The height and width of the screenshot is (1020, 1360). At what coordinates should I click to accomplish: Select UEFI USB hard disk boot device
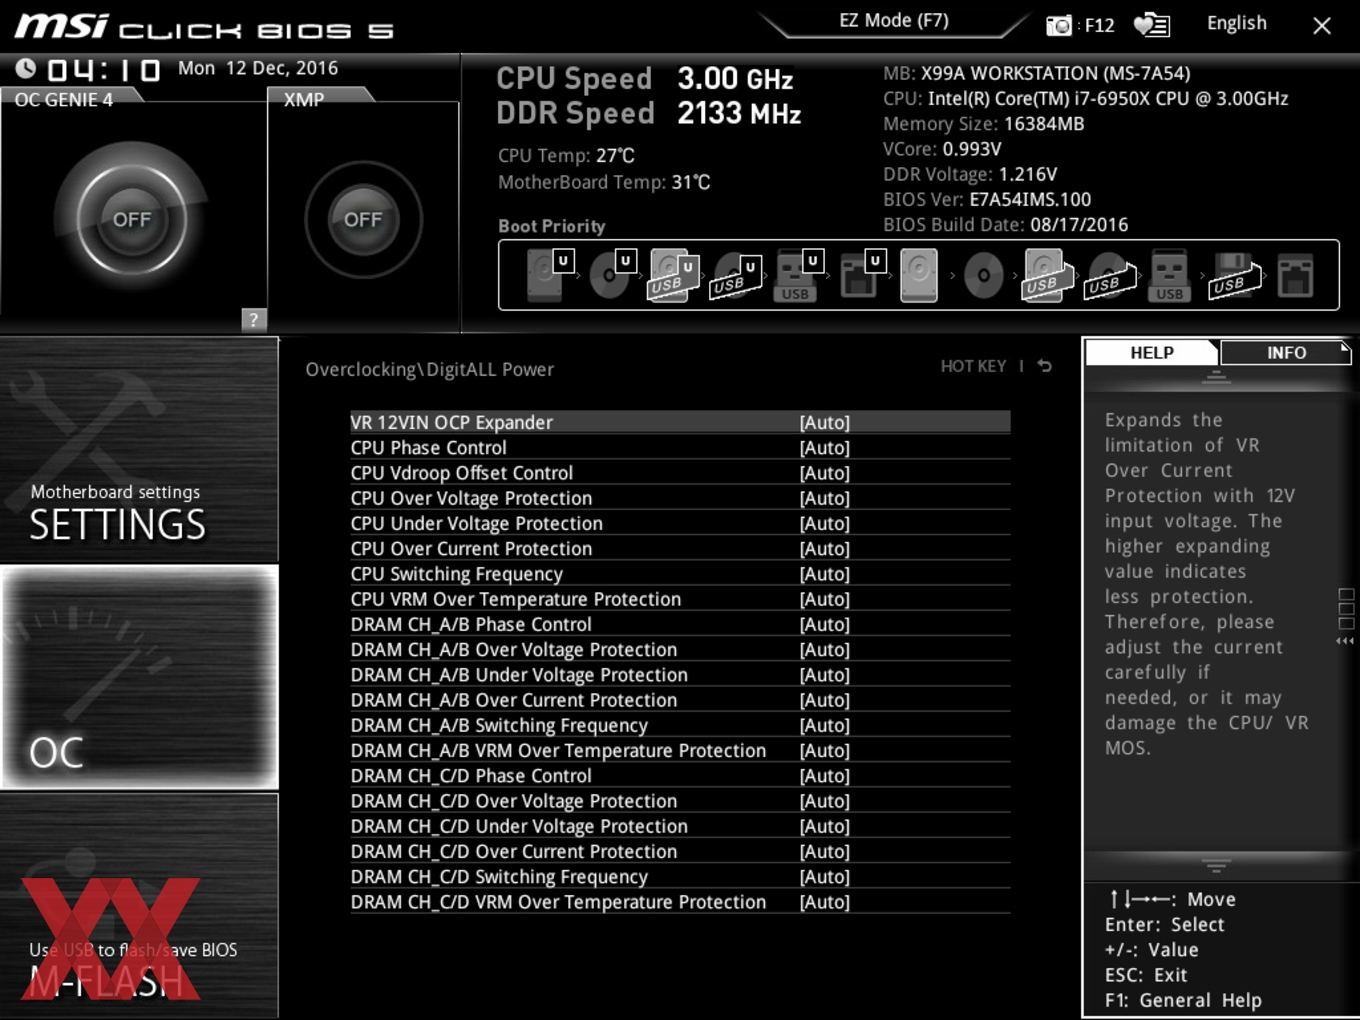(x=673, y=275)
